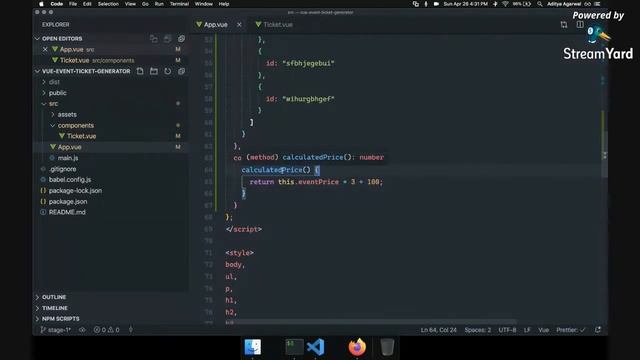Launch Firefox from the Dock
640x360 pixels.
click(x=357, y=347)
